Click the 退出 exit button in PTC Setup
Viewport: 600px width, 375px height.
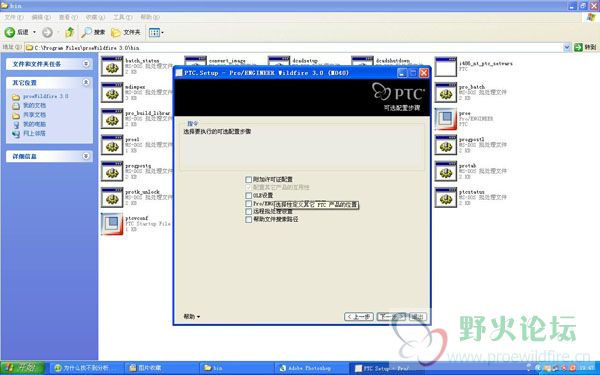pos(417,317)
